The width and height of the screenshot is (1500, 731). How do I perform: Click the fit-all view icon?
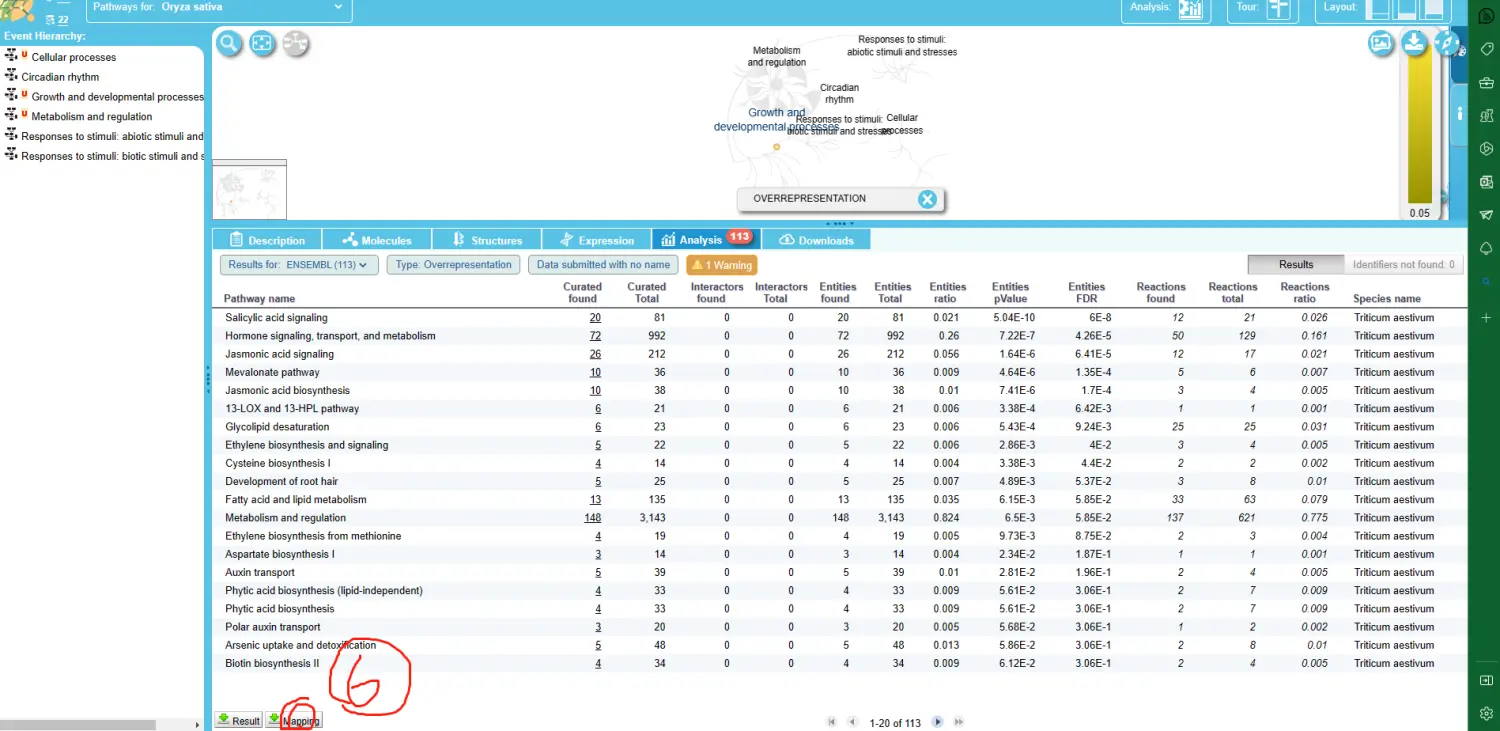click(x=263, y=43)
